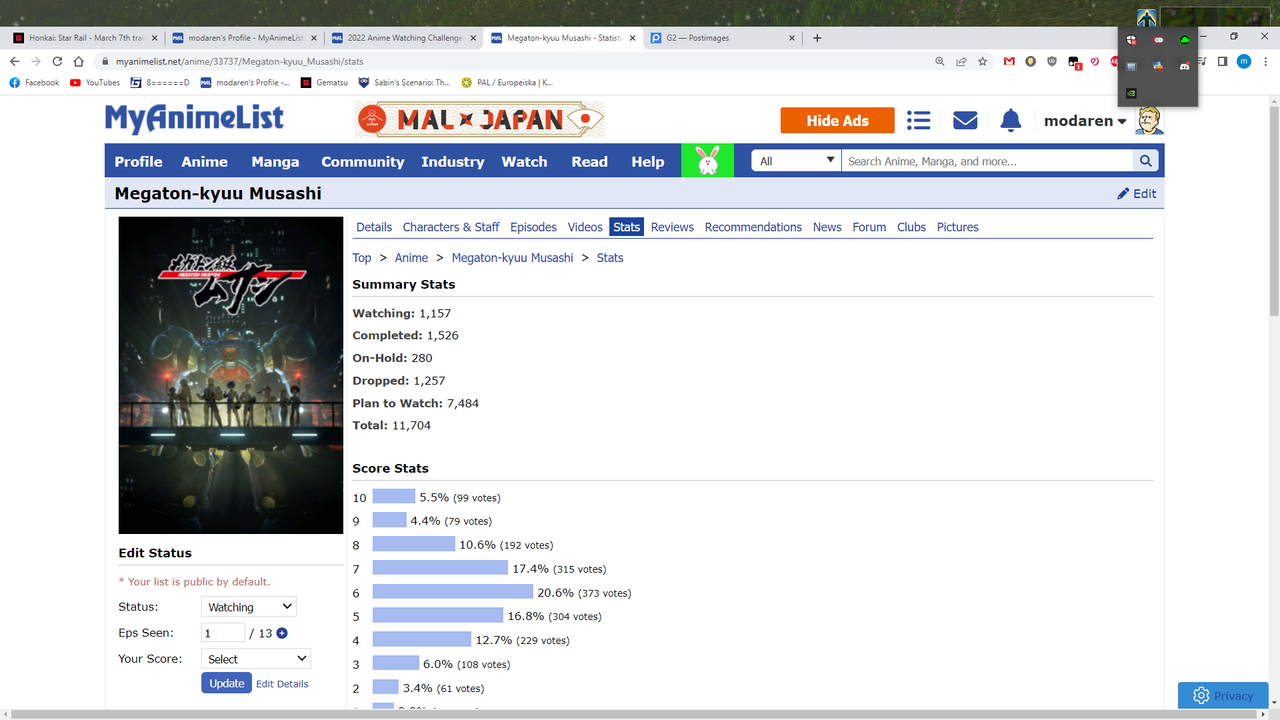Switch to the Recommendations tab

pyautogui.click(x=753, y=227)
